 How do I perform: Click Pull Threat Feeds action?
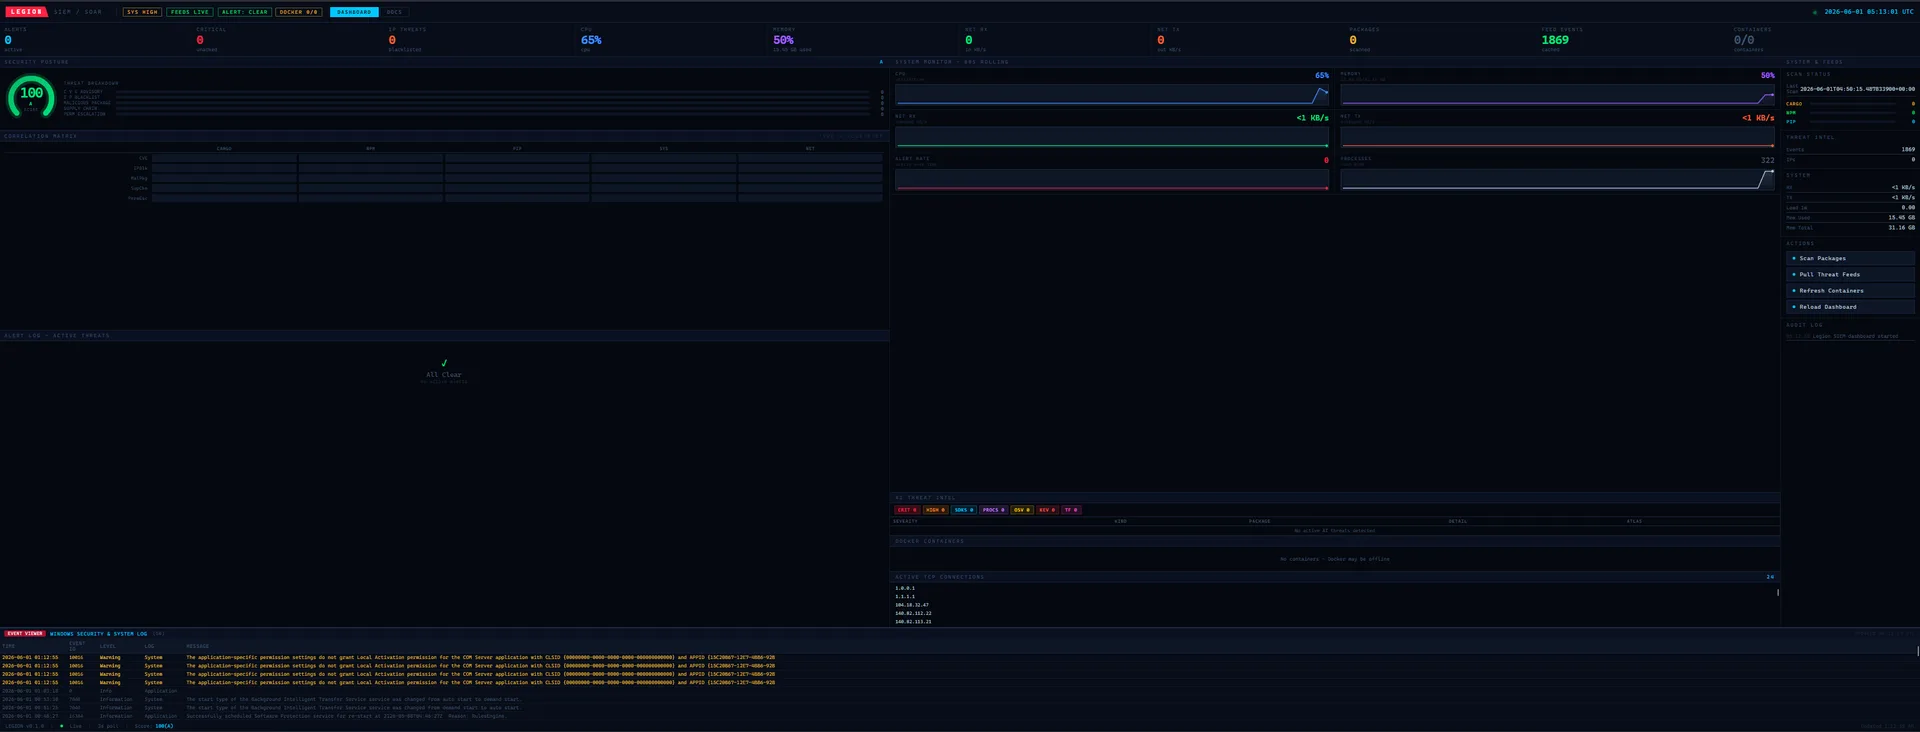pos(1850,274)
